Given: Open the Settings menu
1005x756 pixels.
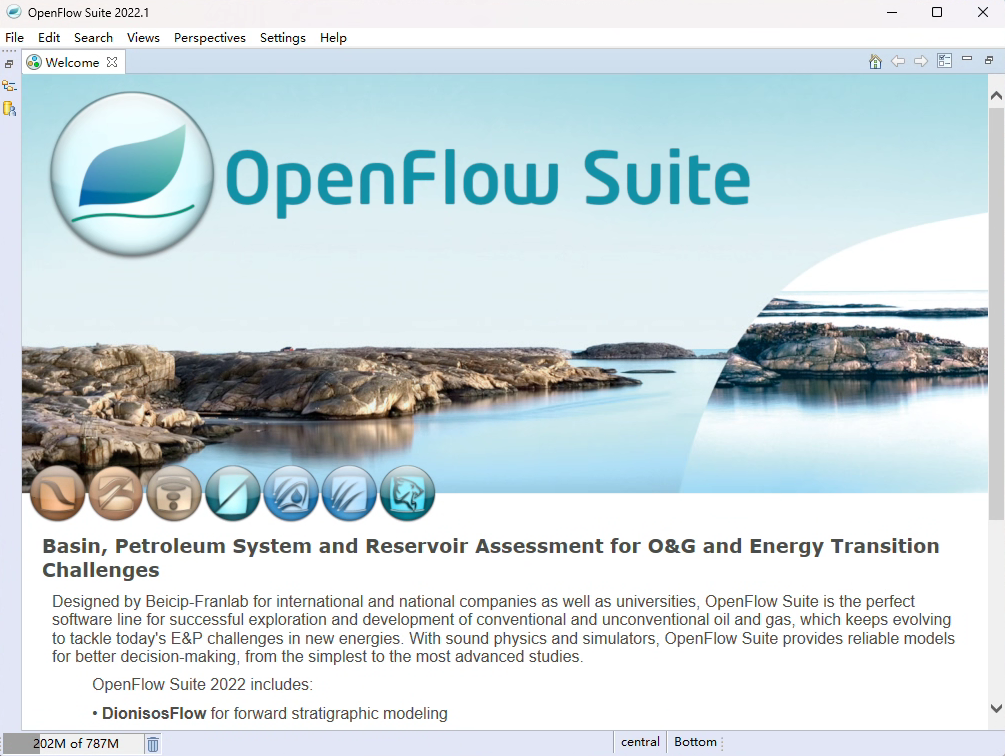Looking at the screenshot, I should (283, 38).
